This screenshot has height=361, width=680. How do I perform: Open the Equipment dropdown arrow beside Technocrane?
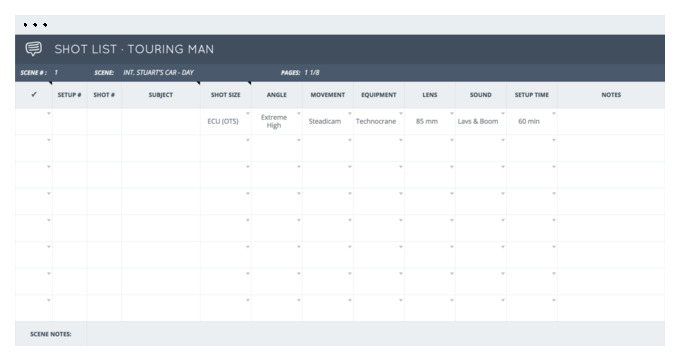coord(401,114)
